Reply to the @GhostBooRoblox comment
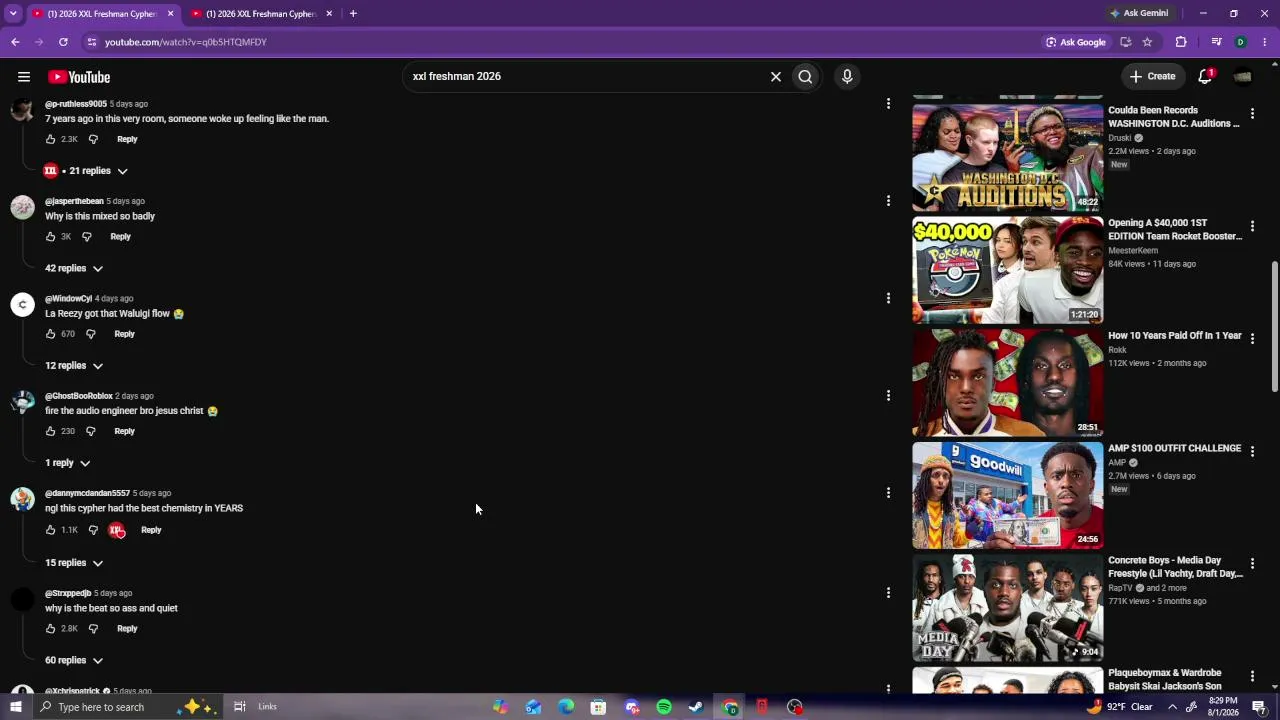Viewport: 1280px width, 720px height. coord(124,431)
